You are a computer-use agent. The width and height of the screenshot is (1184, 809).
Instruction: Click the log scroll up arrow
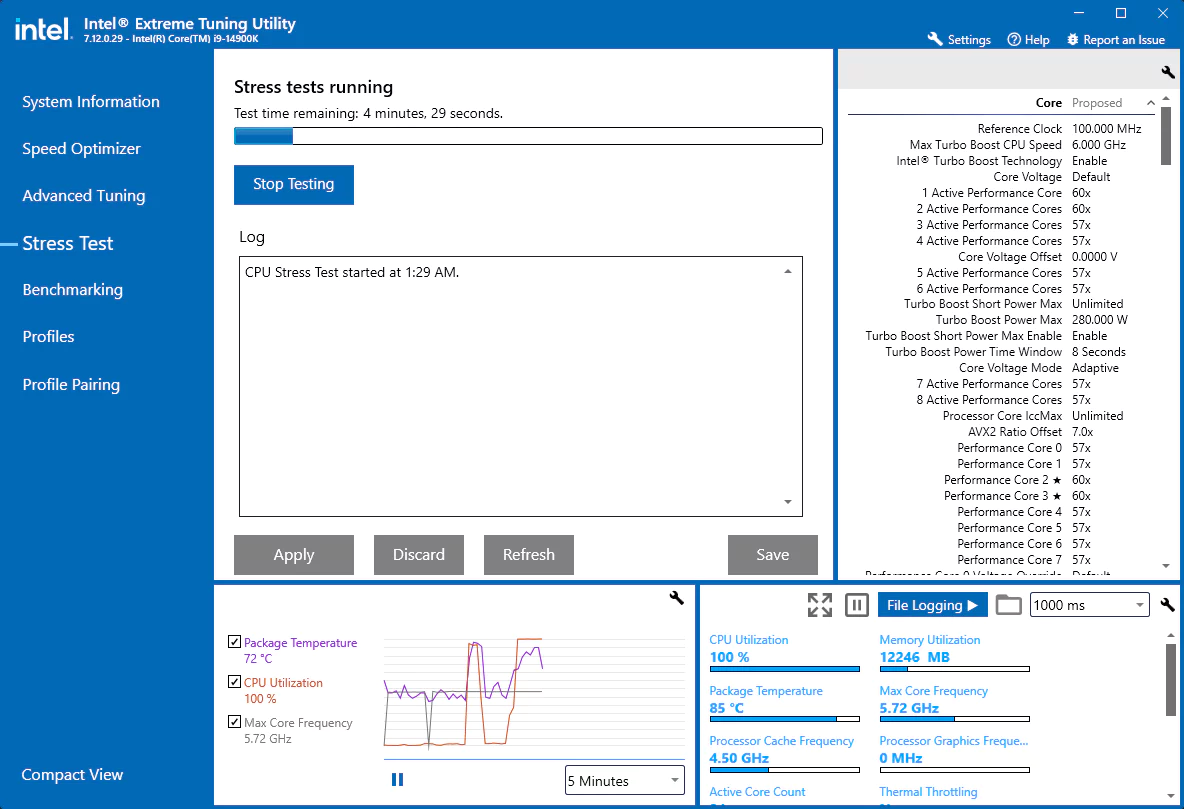pos(788,271)
